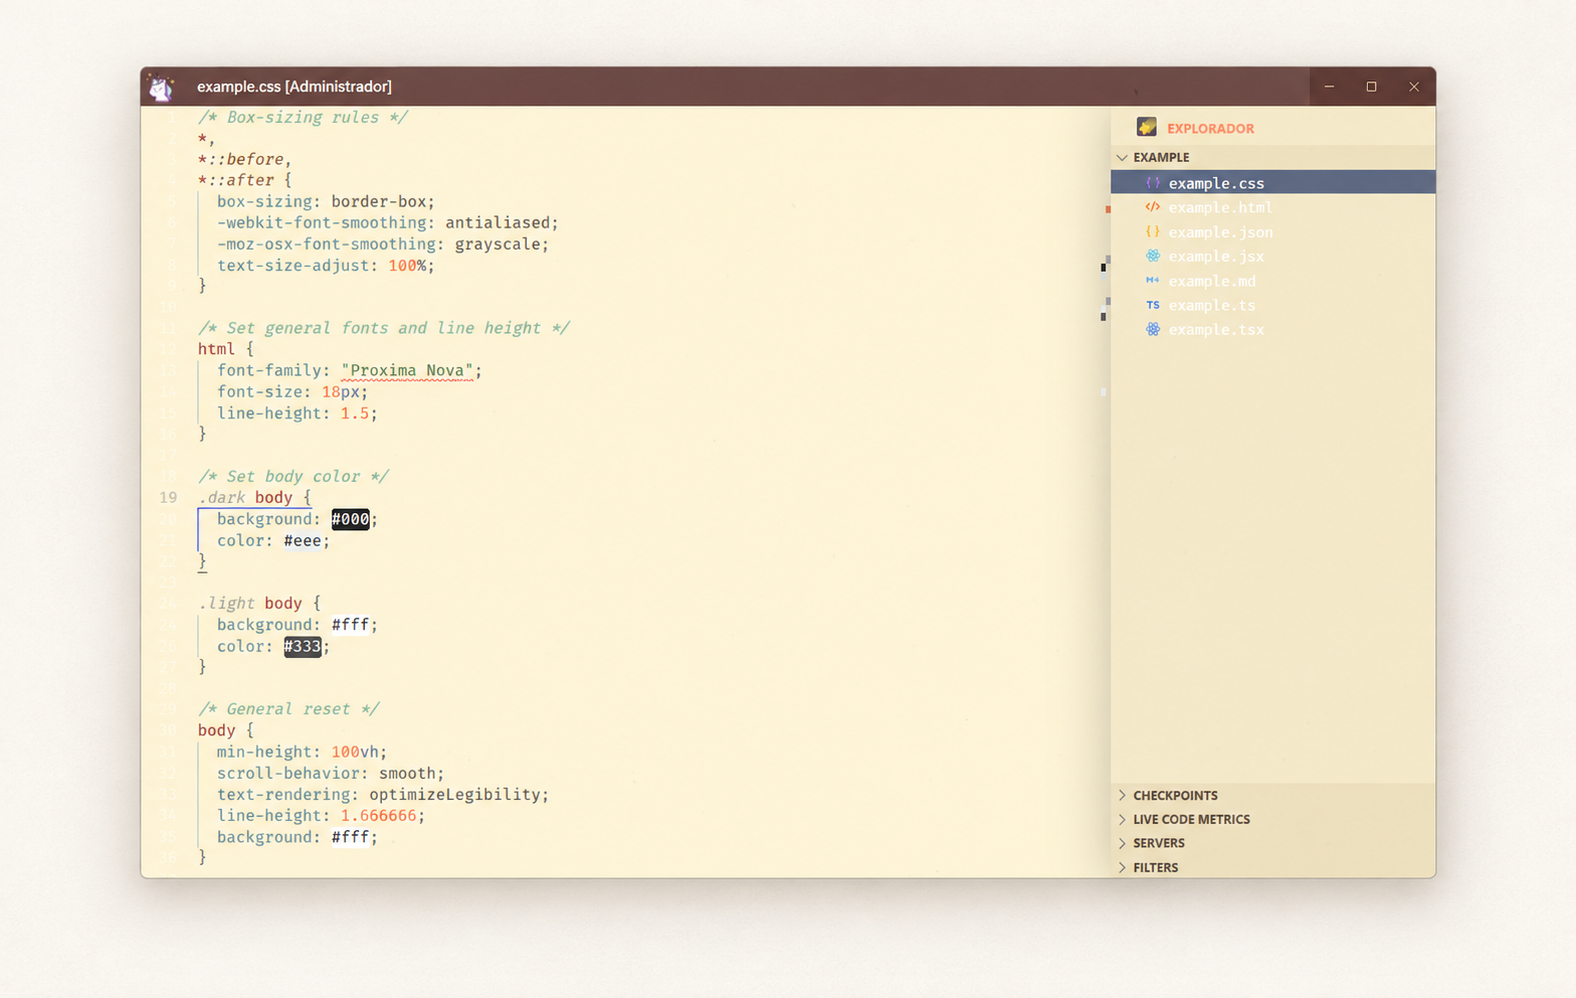
Task: Click the #fff background value in body reset
Action: [x=350, y=837]
